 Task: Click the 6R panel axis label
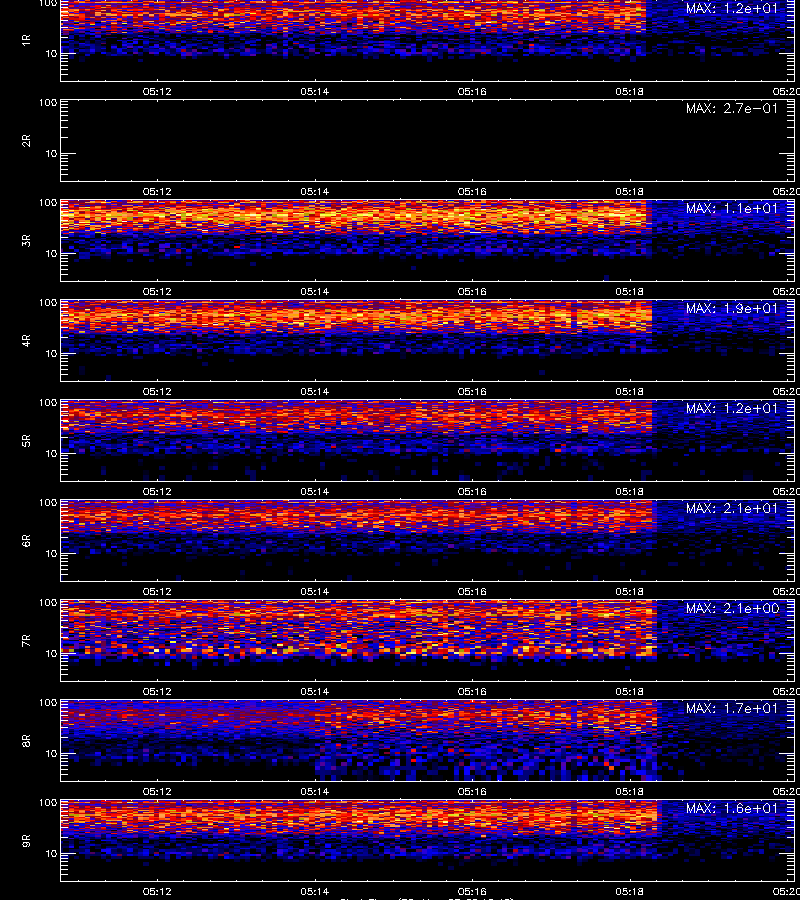pyautogui.click(x=26, y=540)
